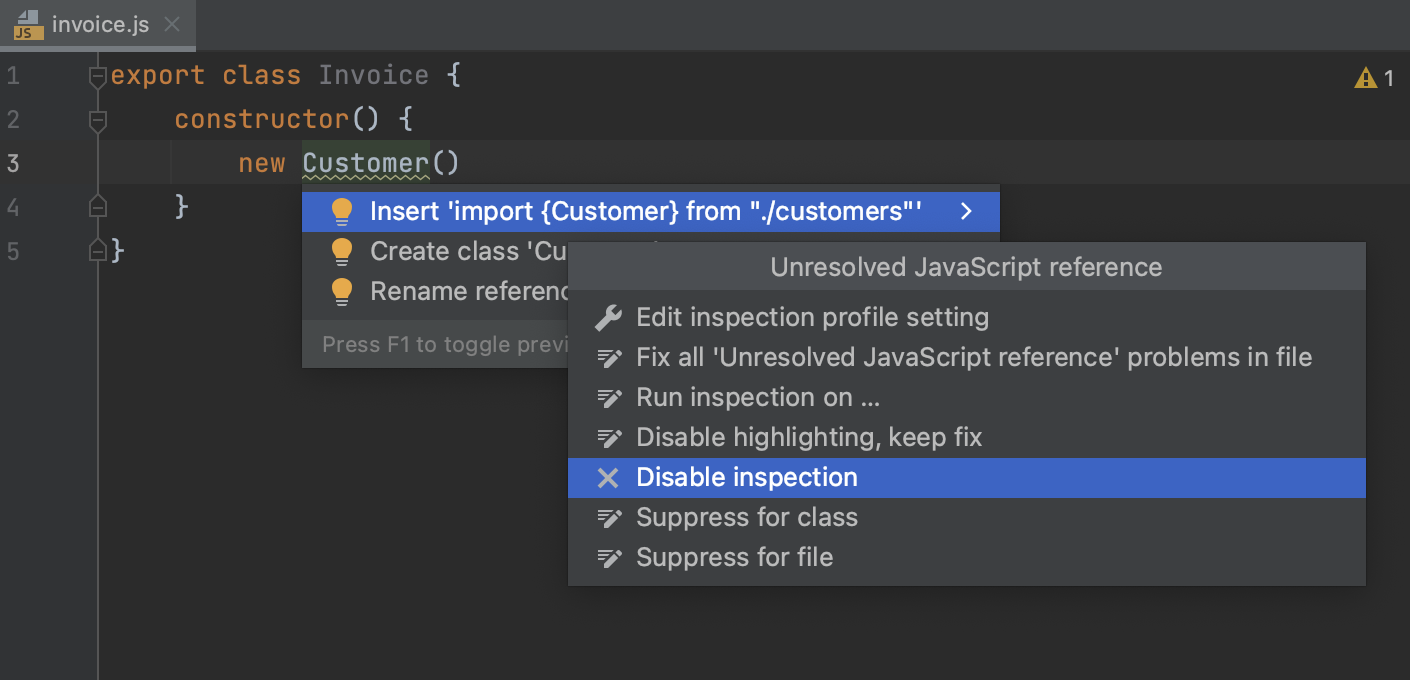Click the pencil icon beside Fix all problems entry
This screenshot has width=1410, height=680.
[x=610, y=357]
